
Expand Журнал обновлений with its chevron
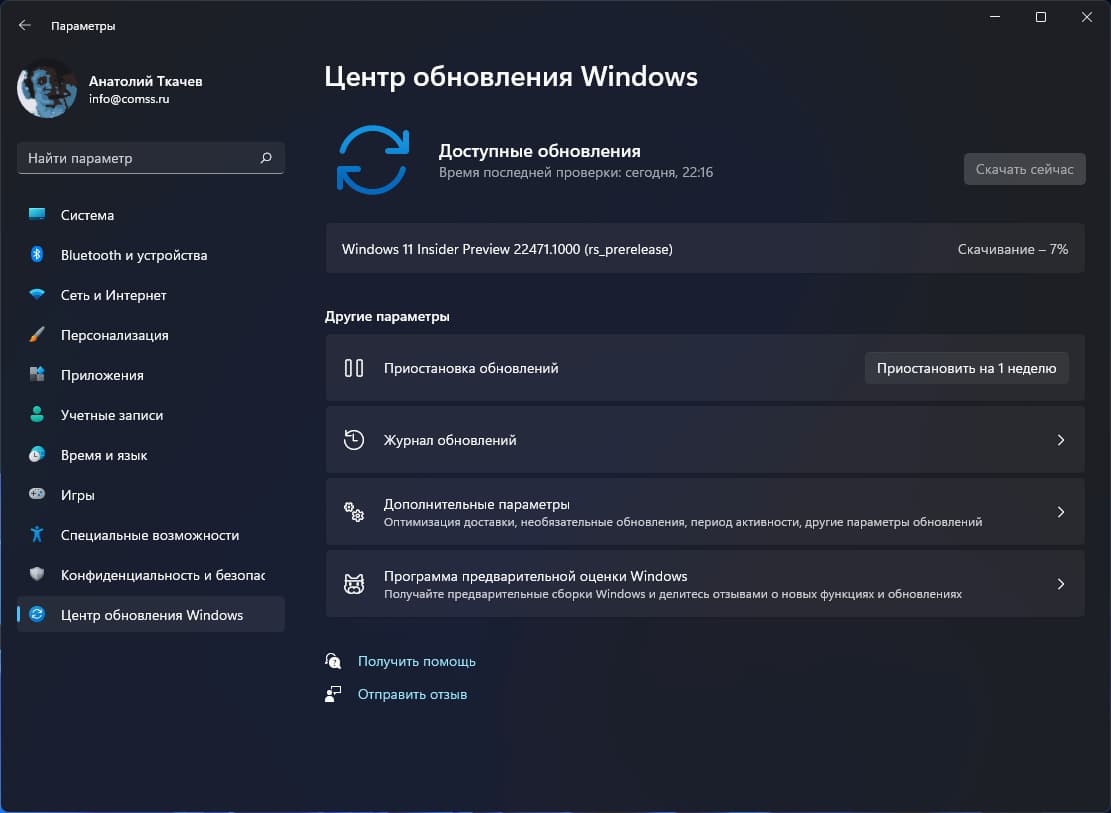(x=1061, y=439)
